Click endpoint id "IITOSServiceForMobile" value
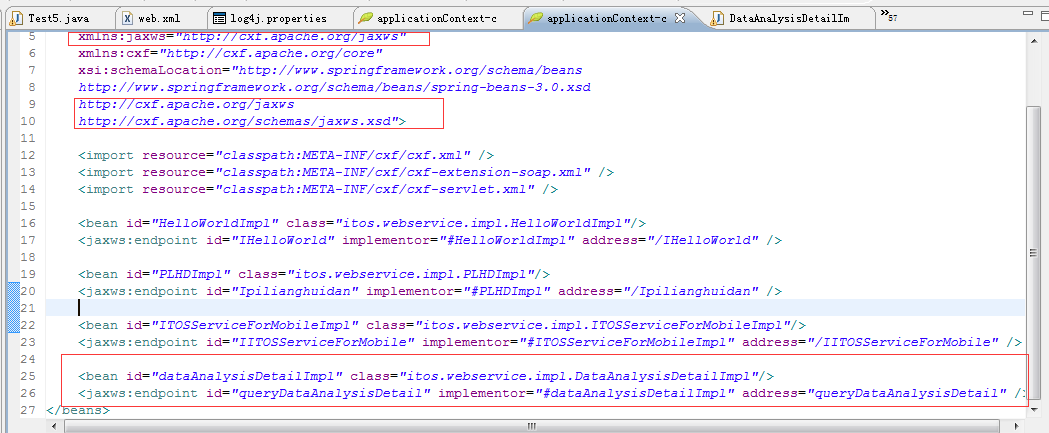 click(324, 342)
